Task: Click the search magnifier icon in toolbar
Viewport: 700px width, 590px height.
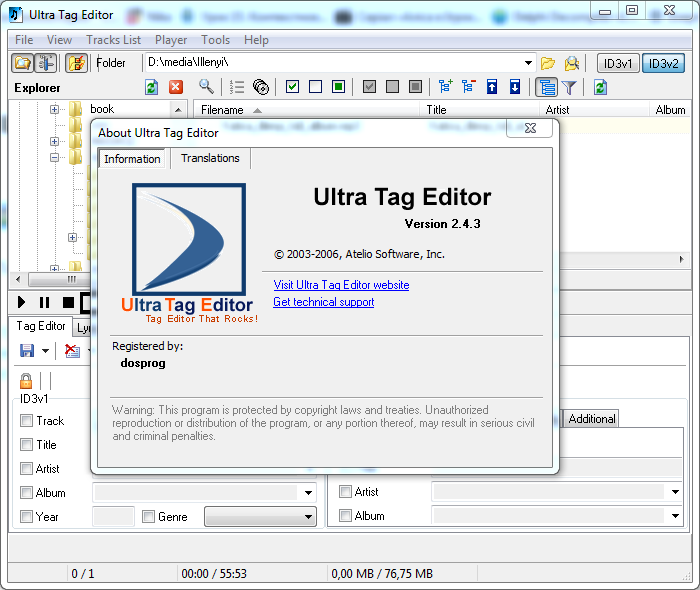Action: (206, 87)
